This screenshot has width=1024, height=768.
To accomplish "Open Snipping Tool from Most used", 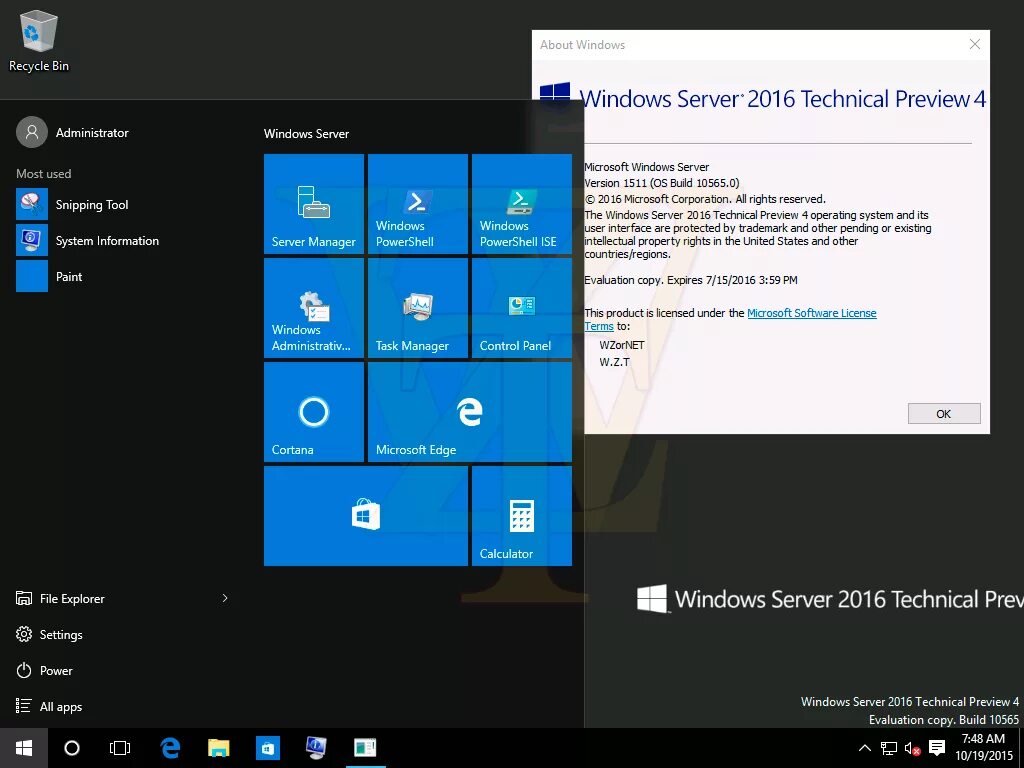I will click(x=92, y=204).
